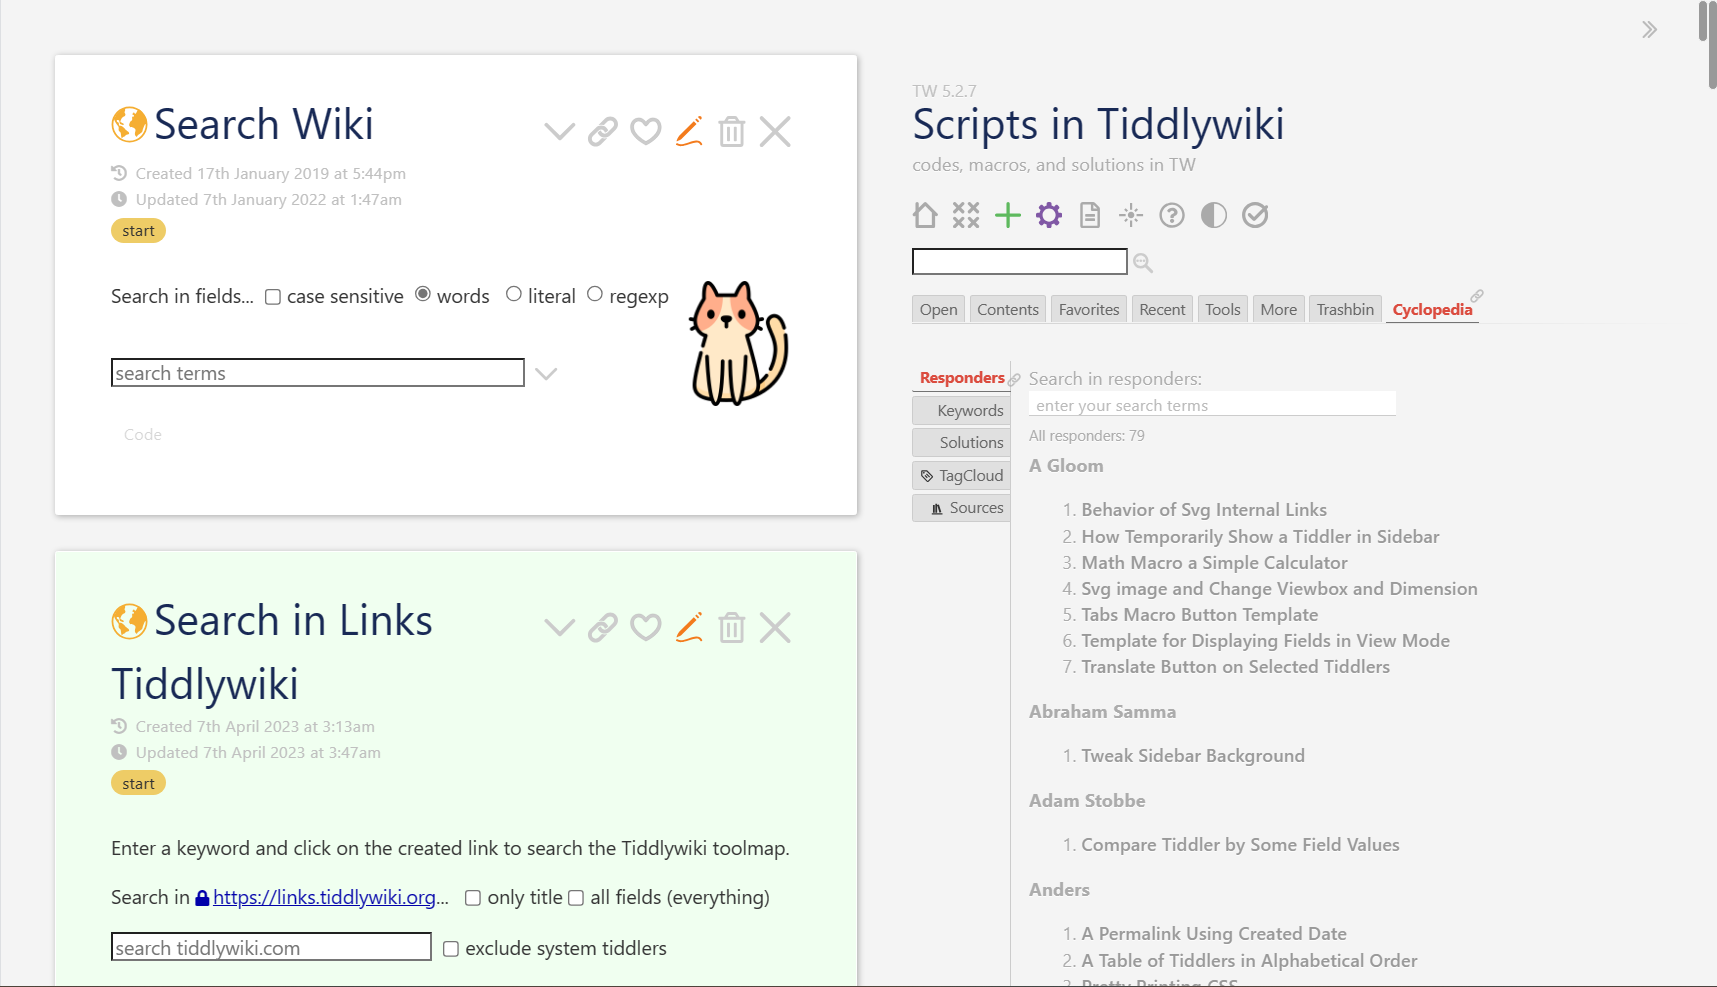
Task: Delete the Search Wiki tiddler with trash icon
Action: coord(732,131)
